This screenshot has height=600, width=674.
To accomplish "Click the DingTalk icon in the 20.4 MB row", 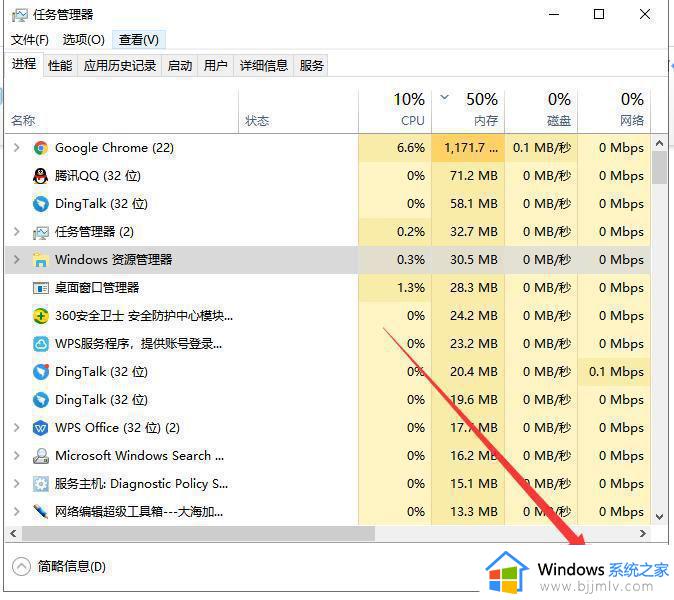I will click(40, 372).
